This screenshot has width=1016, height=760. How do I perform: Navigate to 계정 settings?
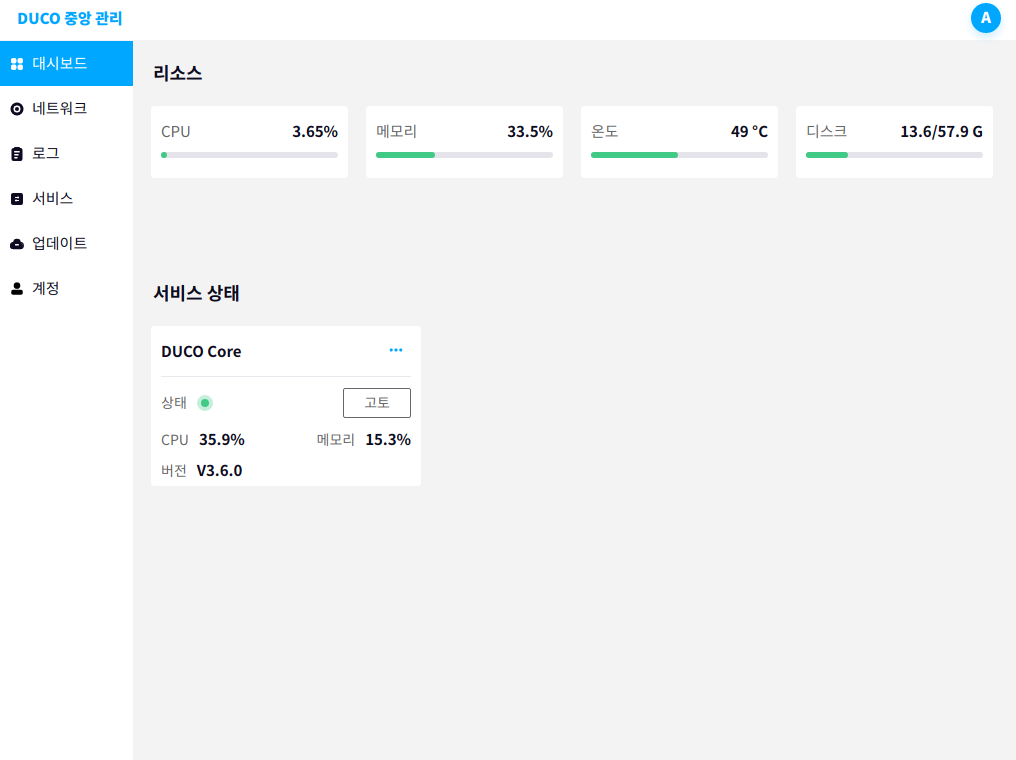[x=66, y=288]
